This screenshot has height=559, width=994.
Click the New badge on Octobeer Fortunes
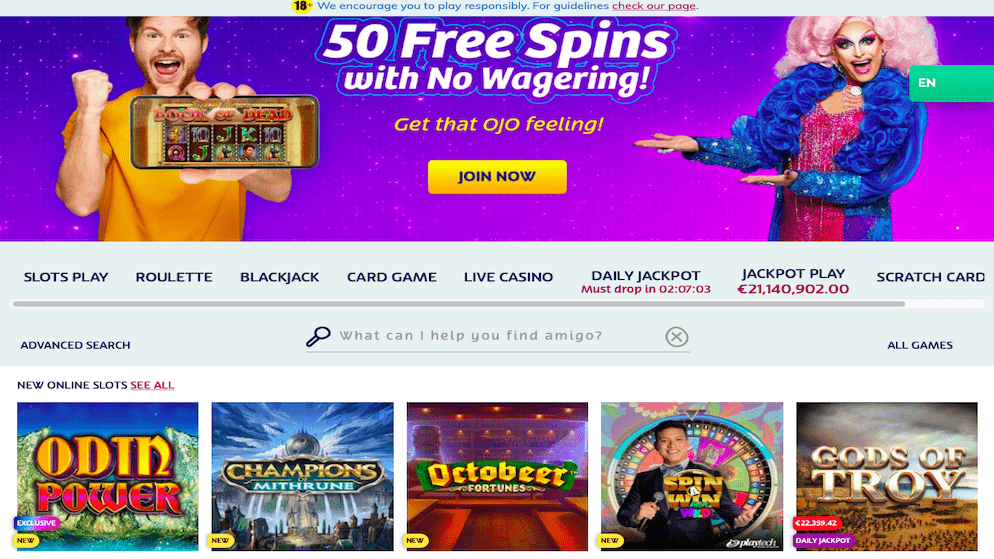415,541
